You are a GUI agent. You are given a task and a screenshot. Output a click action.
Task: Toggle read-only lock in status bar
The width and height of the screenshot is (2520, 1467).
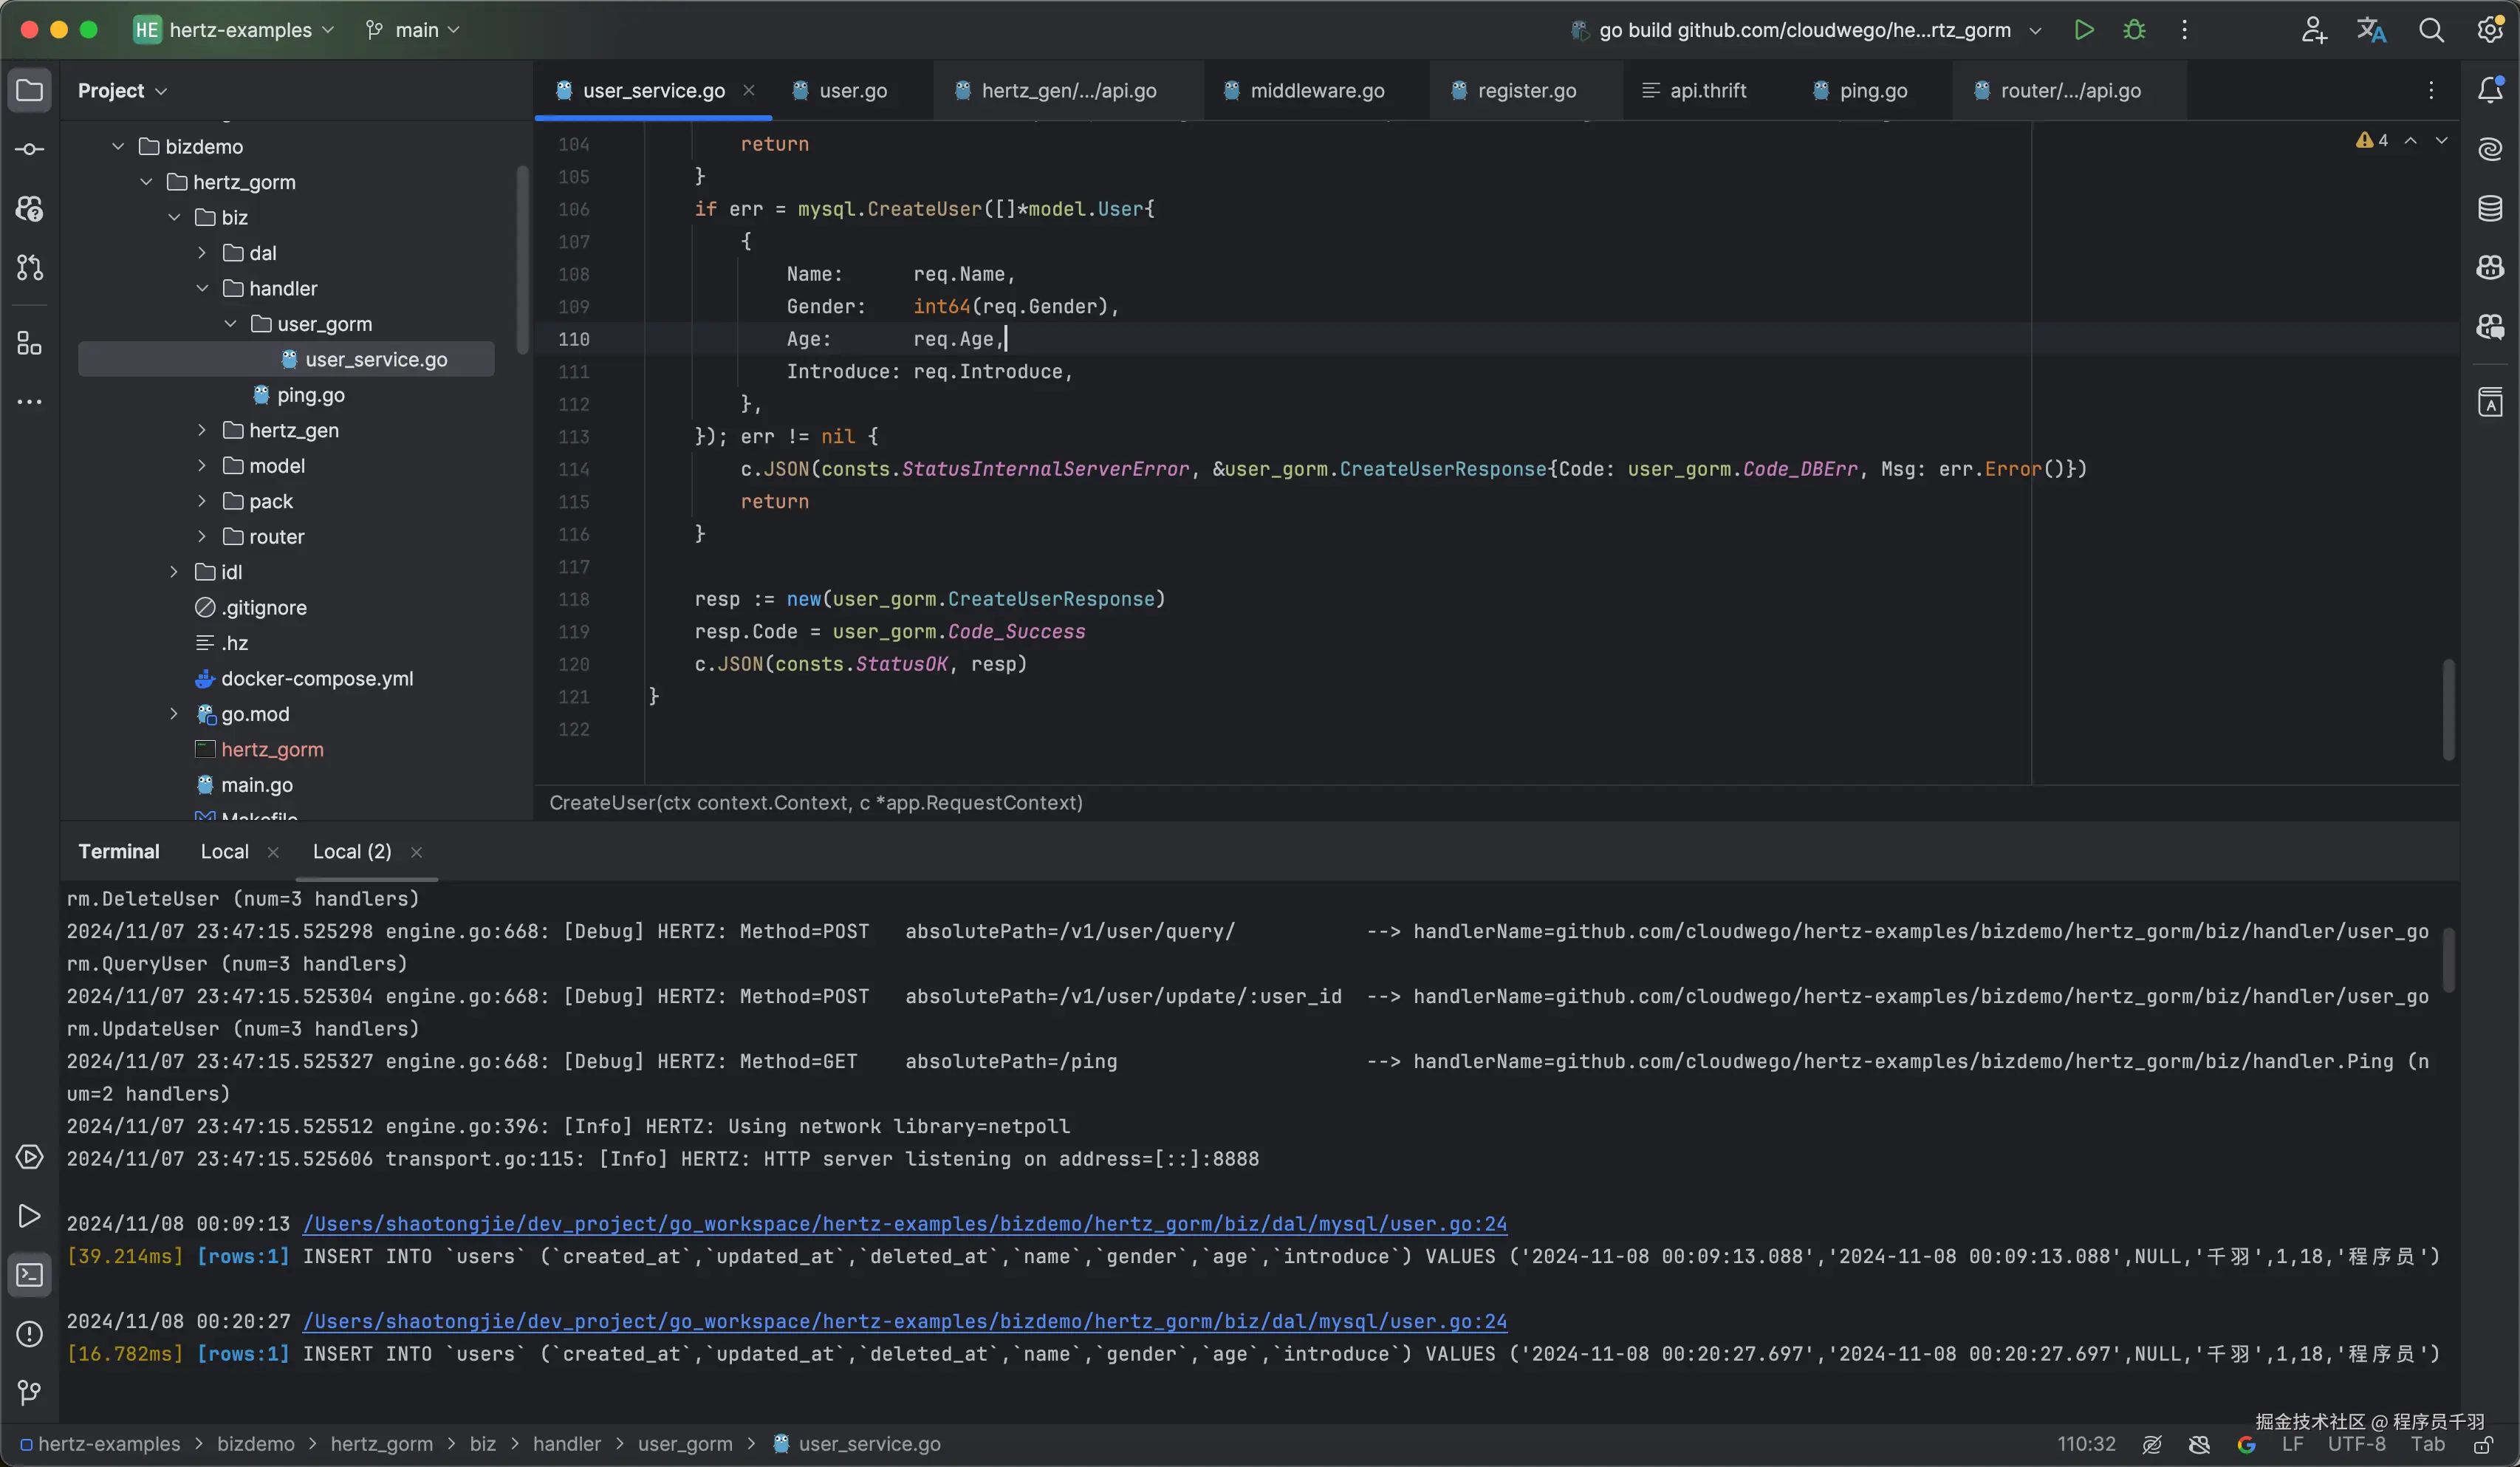(x=2483, y=1444)
